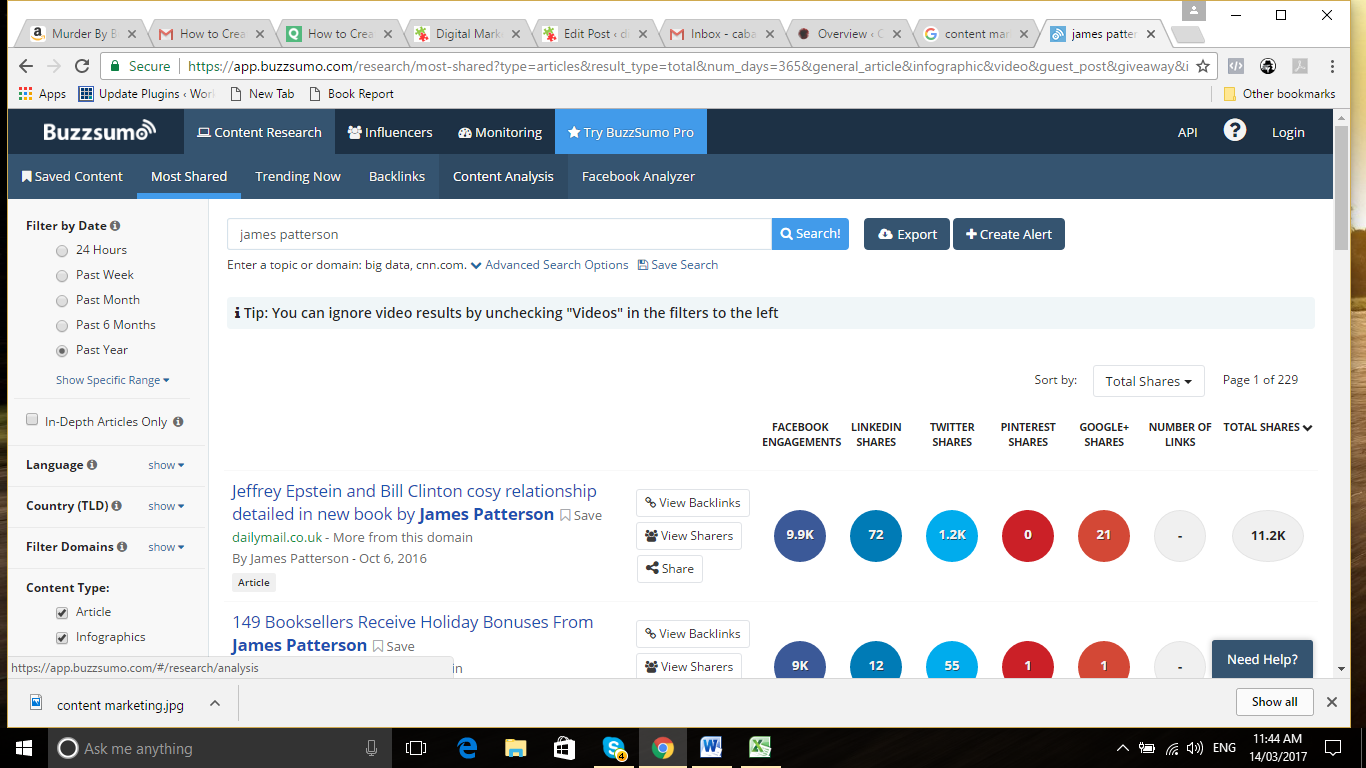Select Past Month date filter
This screenshot has width=1366, height=768.
(62, 301)
